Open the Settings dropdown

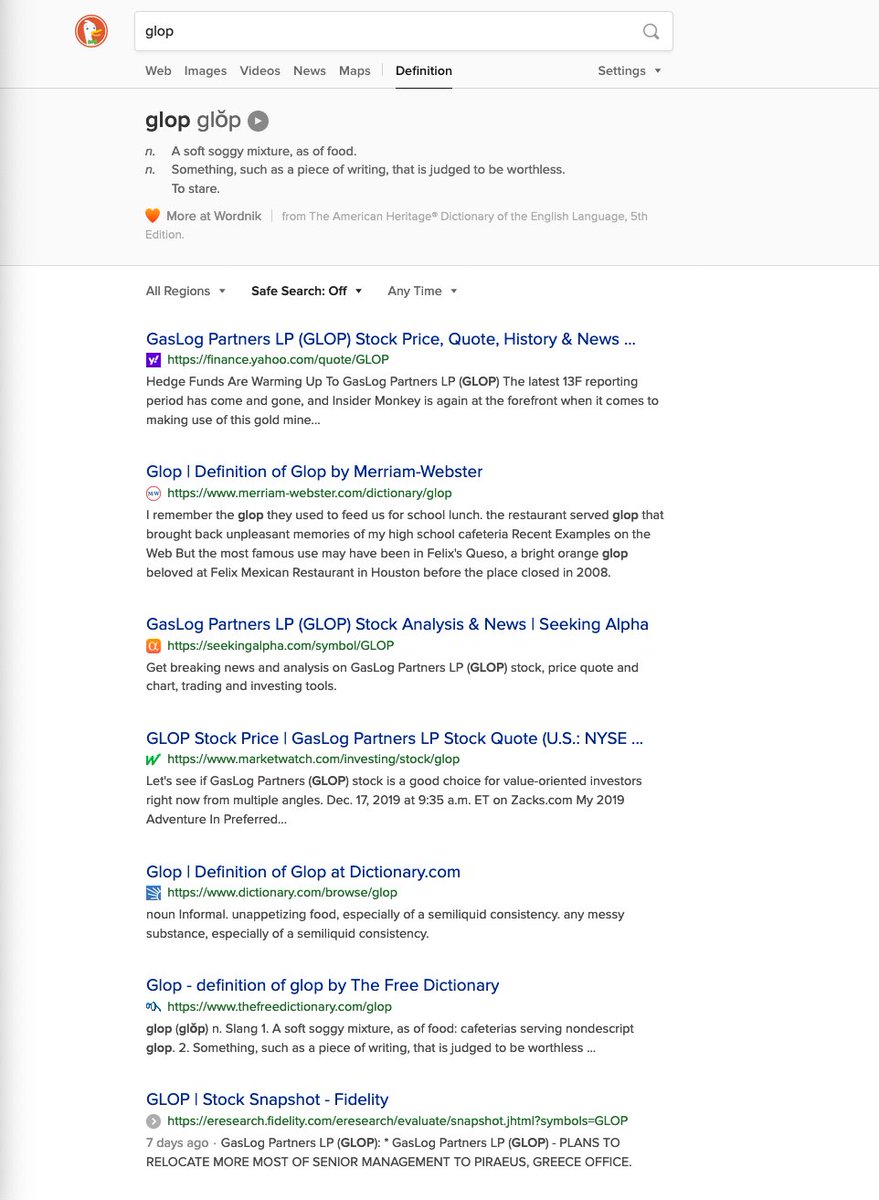tap(630, 71)
